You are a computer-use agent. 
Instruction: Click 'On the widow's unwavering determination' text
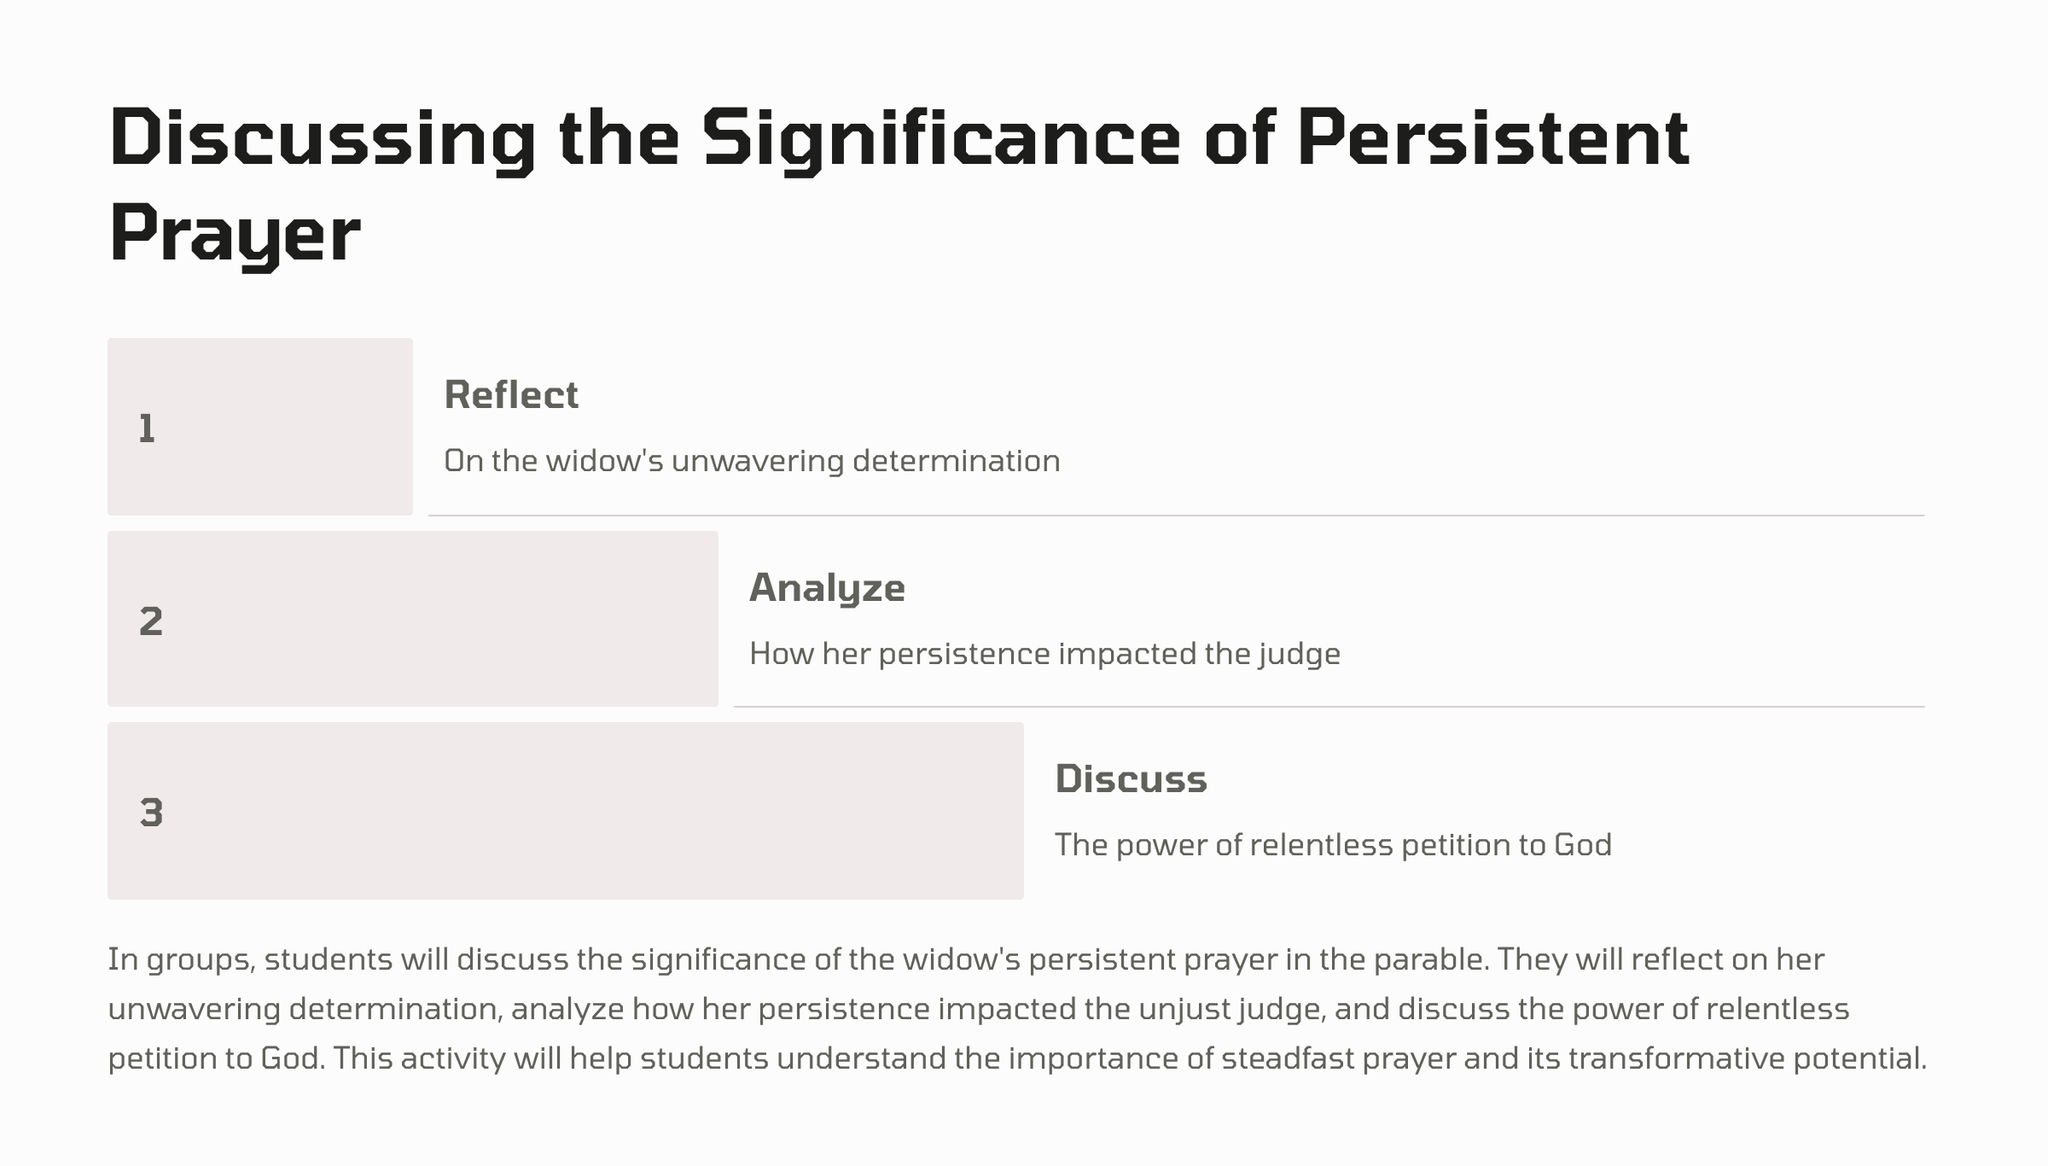coord(752,461)
